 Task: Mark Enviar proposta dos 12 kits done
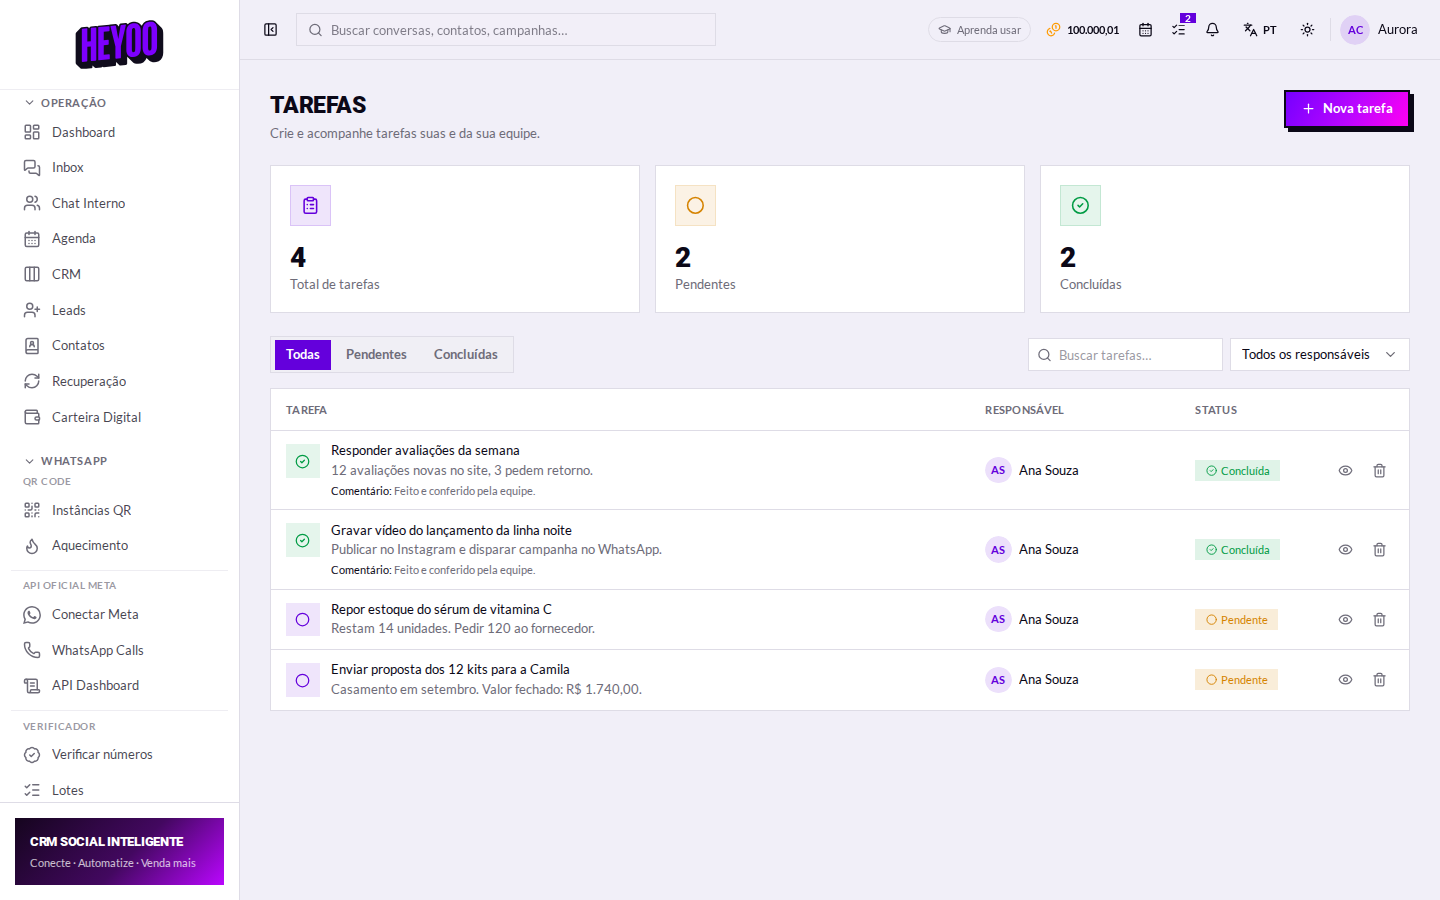[x=303, y=680]
